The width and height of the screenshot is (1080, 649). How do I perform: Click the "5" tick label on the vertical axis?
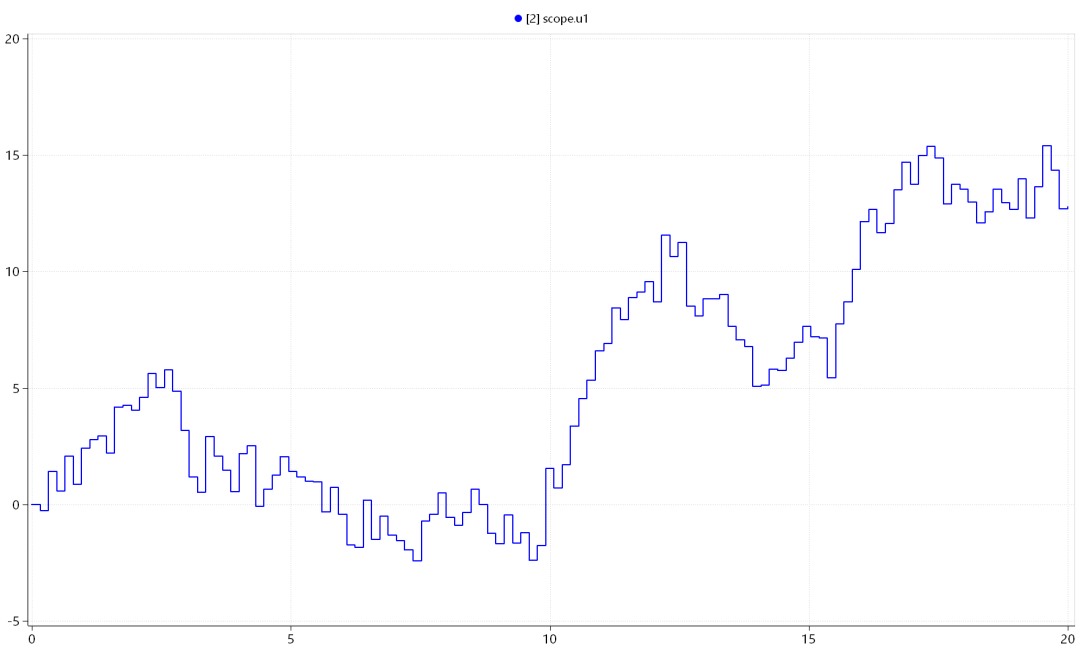(x=16, y=389)
